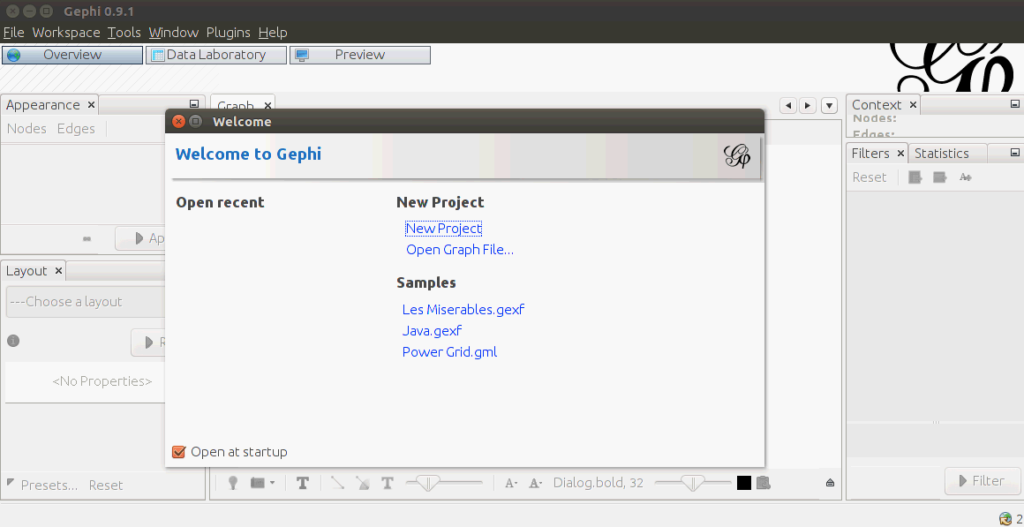Close the Filters tab
This screenshot has width=1024, height=527.
[x=900, y=153]
